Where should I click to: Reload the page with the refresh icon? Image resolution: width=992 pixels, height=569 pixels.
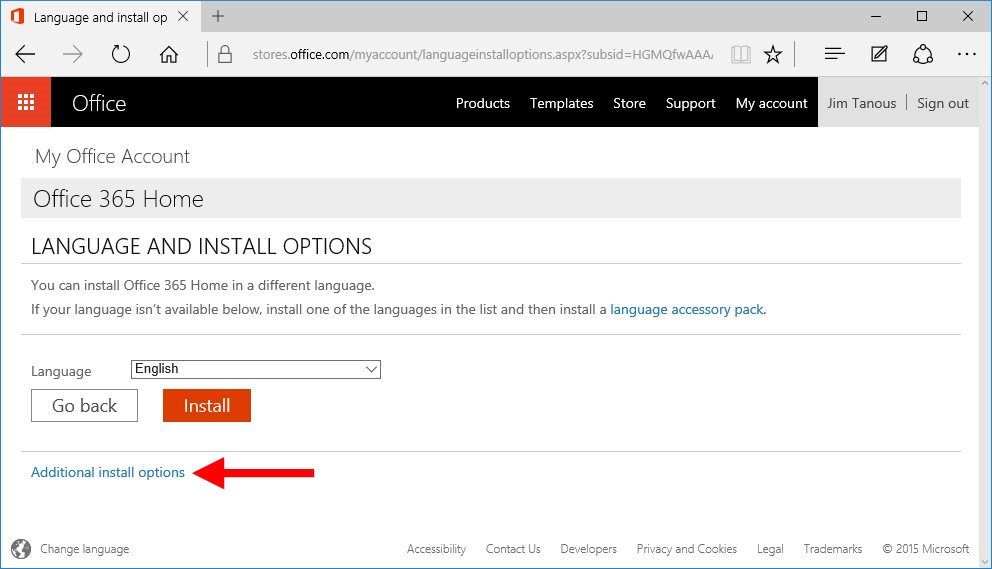[x=120, y=54]
